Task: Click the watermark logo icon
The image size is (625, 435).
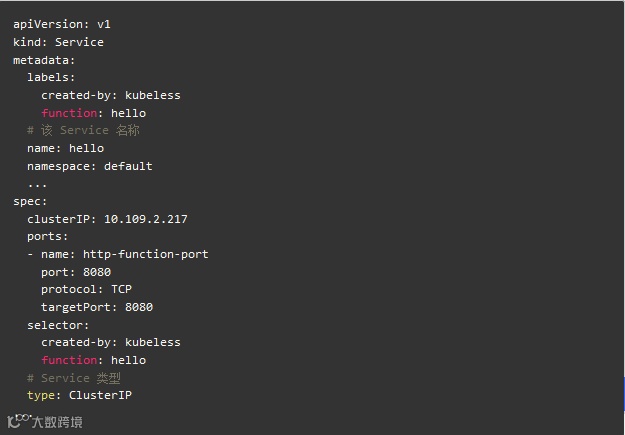Action: [19, 421]
